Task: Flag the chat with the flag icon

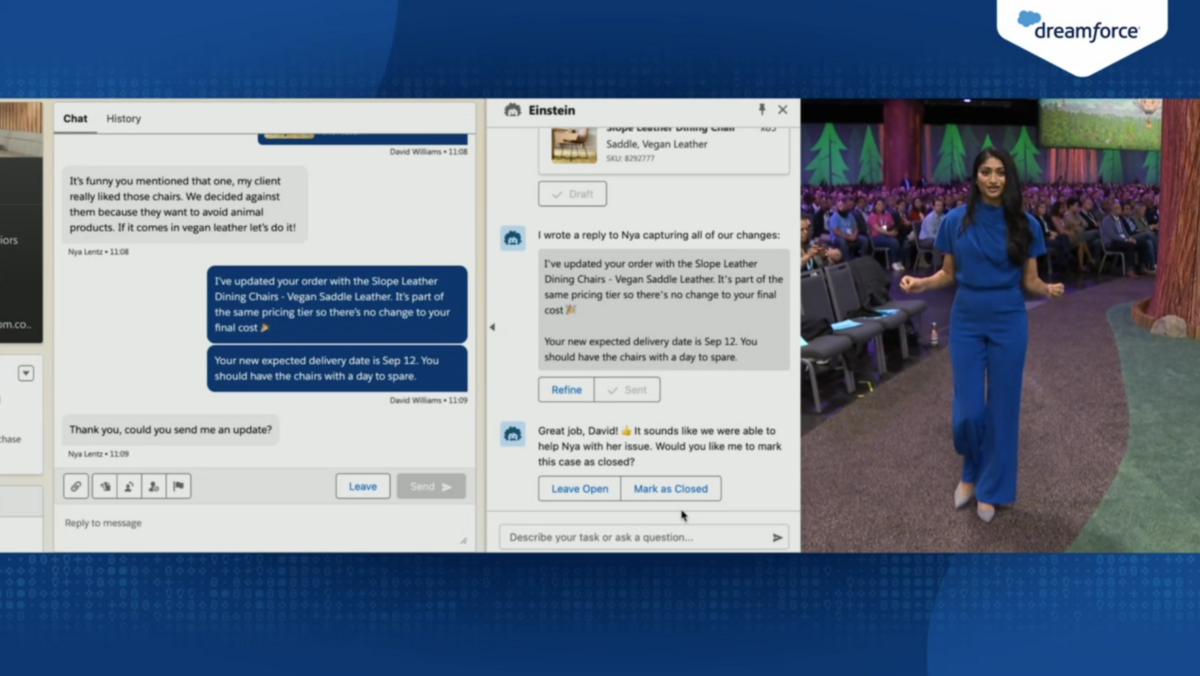Action: (178, 486)
